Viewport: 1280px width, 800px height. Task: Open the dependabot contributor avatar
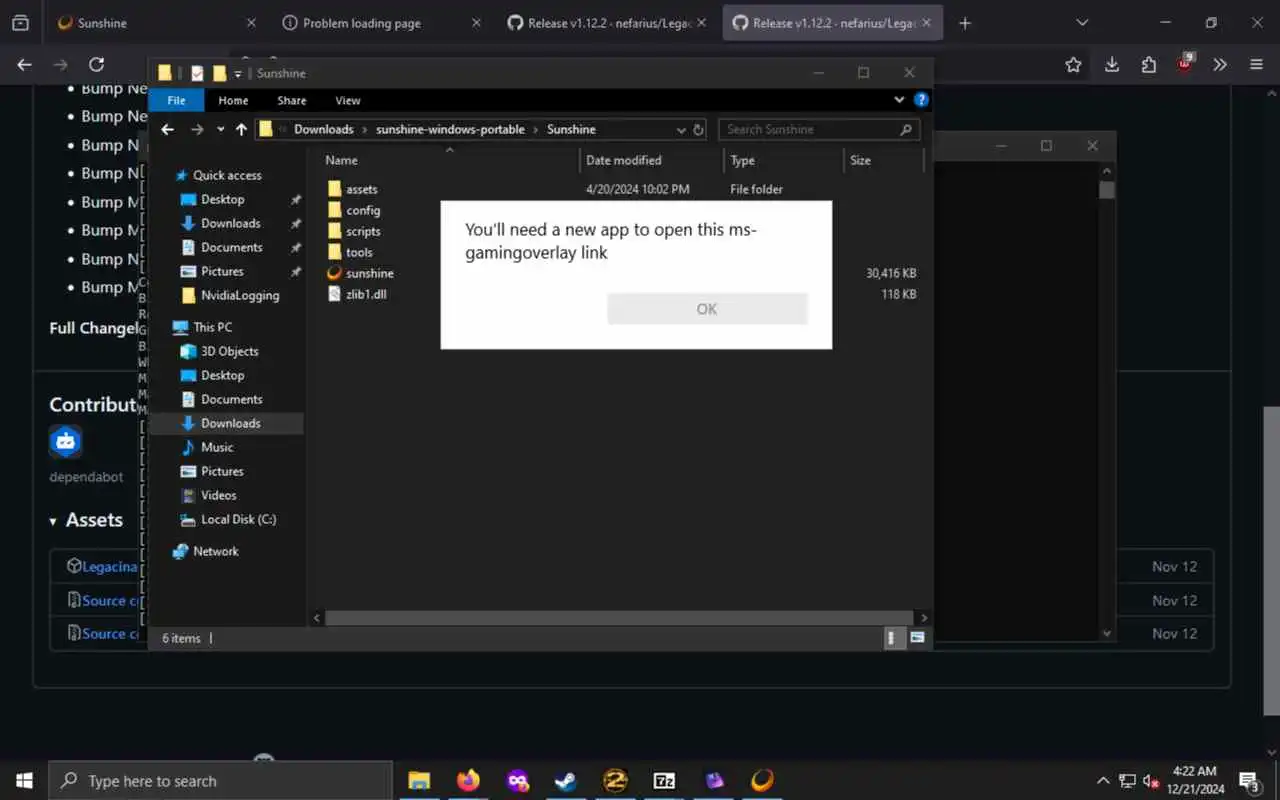[66, 441]
